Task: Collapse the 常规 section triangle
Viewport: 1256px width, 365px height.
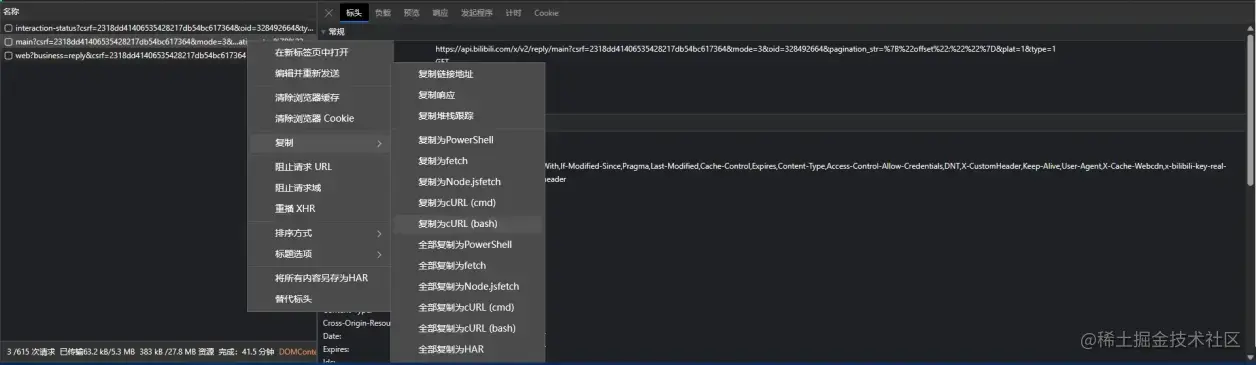Action: click(323, 32)
